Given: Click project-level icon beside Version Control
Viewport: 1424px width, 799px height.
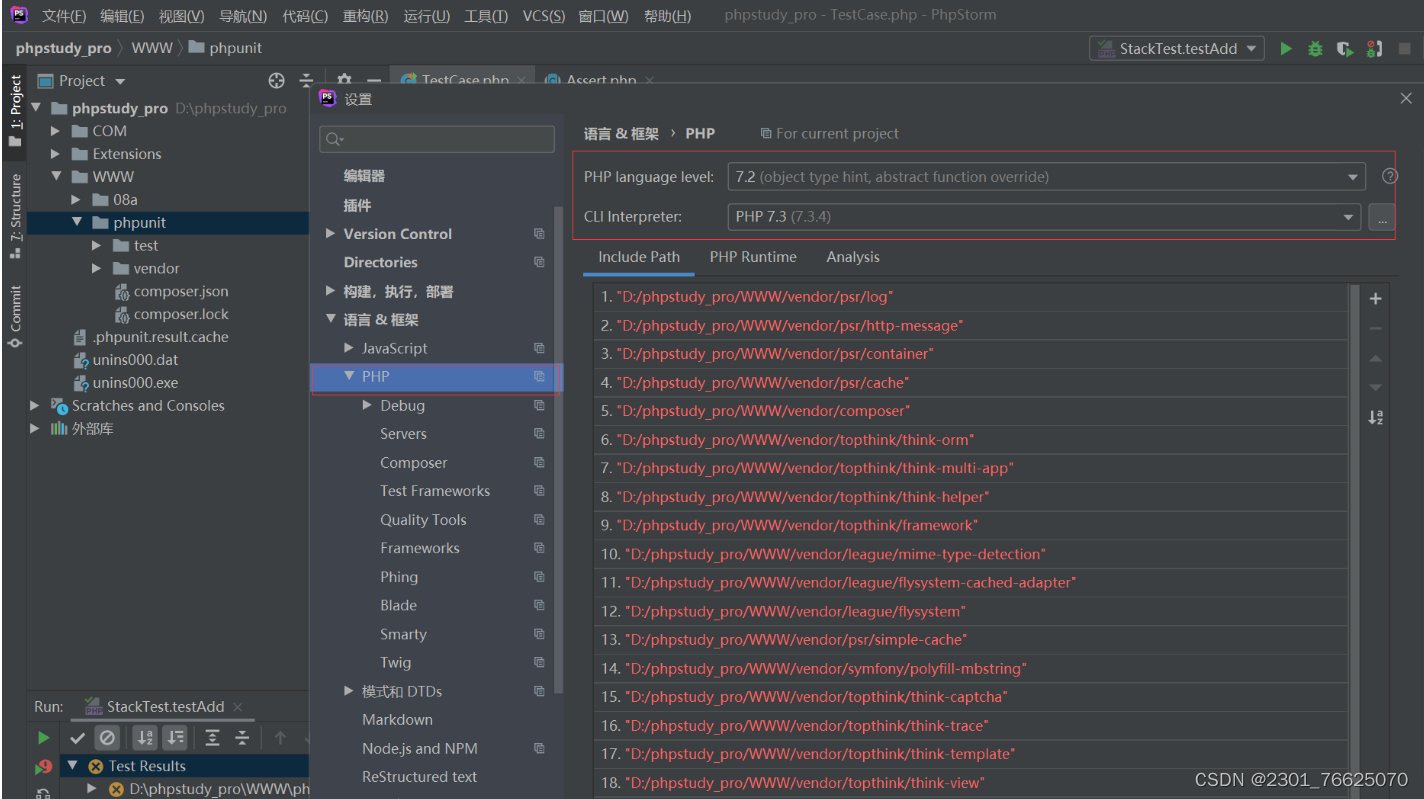Looking at the screenshot, I should coord(539,234).
